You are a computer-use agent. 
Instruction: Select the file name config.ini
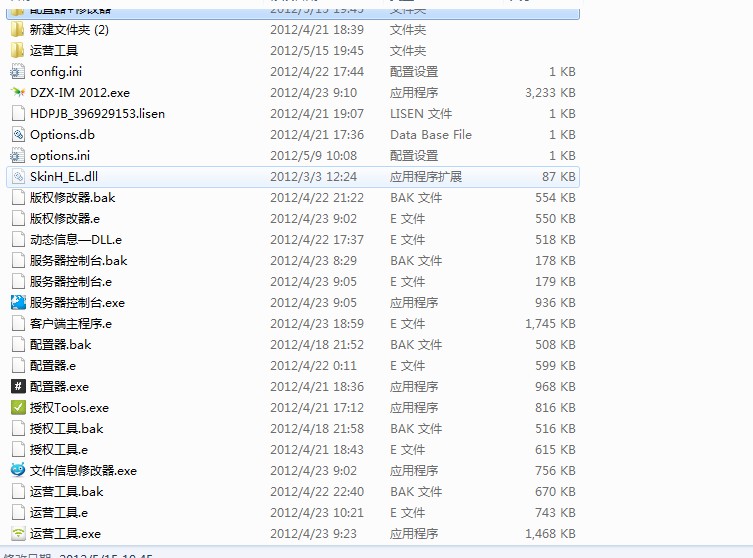pos(56,72)
